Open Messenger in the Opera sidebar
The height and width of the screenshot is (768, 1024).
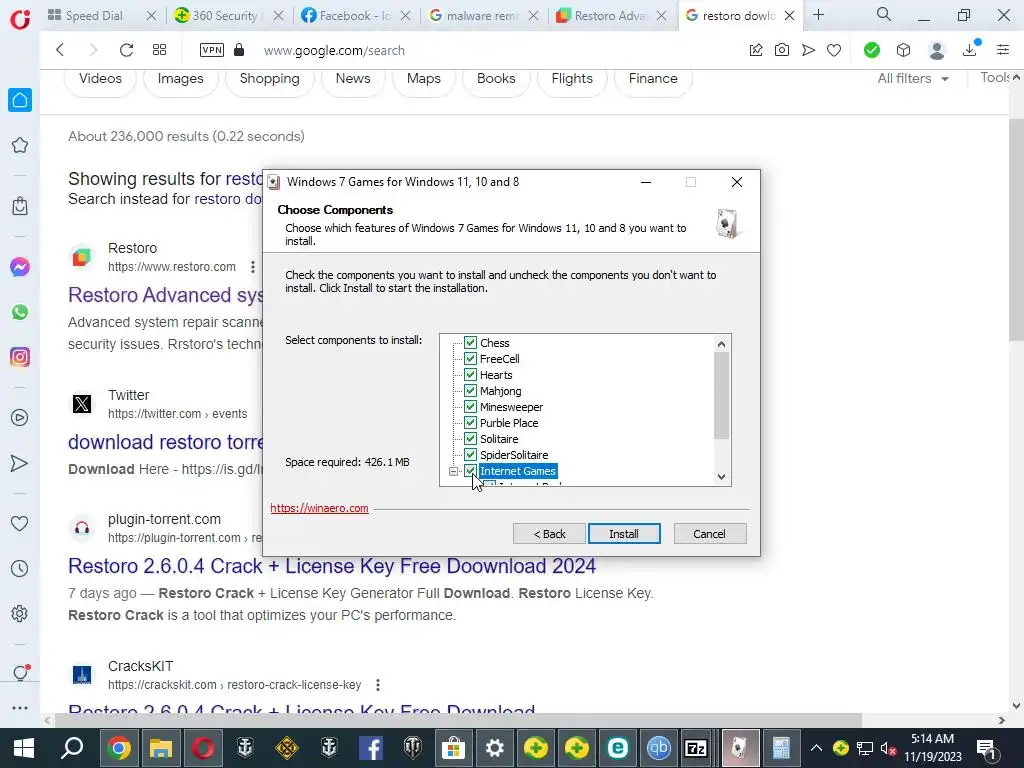(20, 267)
